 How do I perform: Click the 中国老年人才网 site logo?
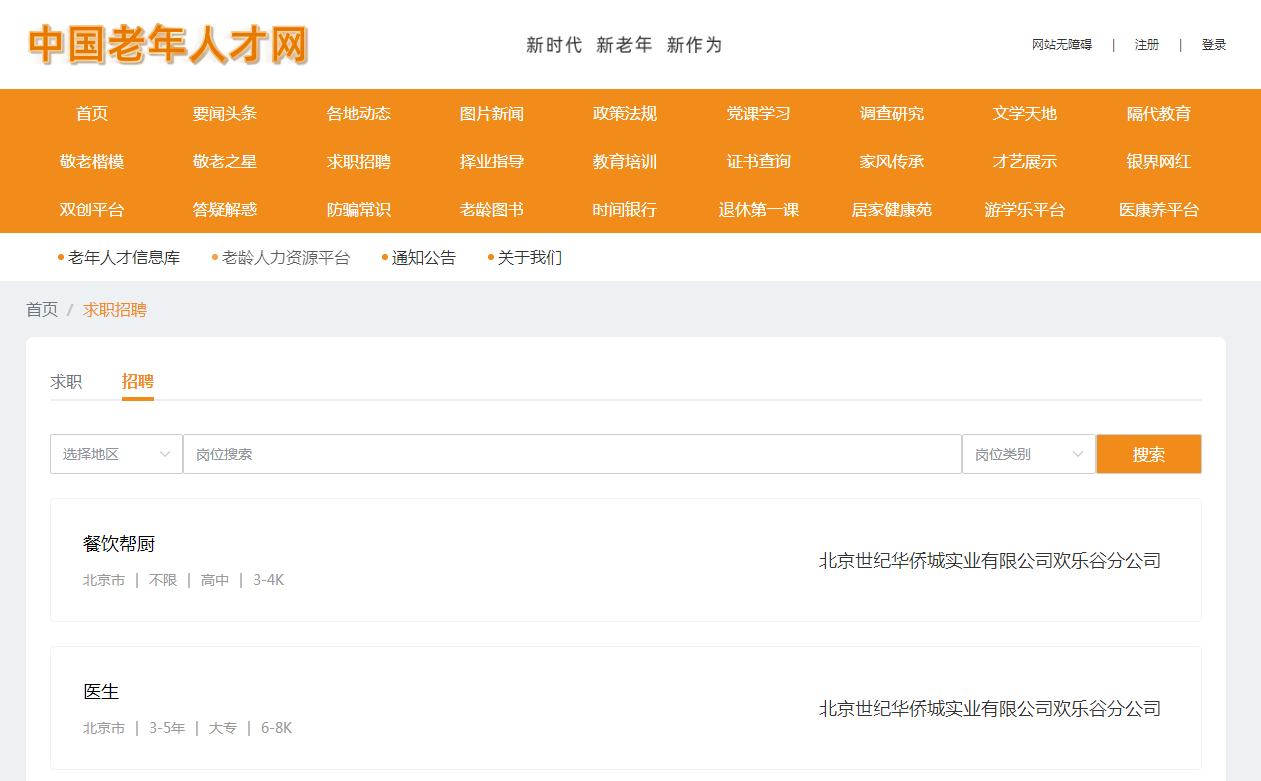tap(168, 45)
